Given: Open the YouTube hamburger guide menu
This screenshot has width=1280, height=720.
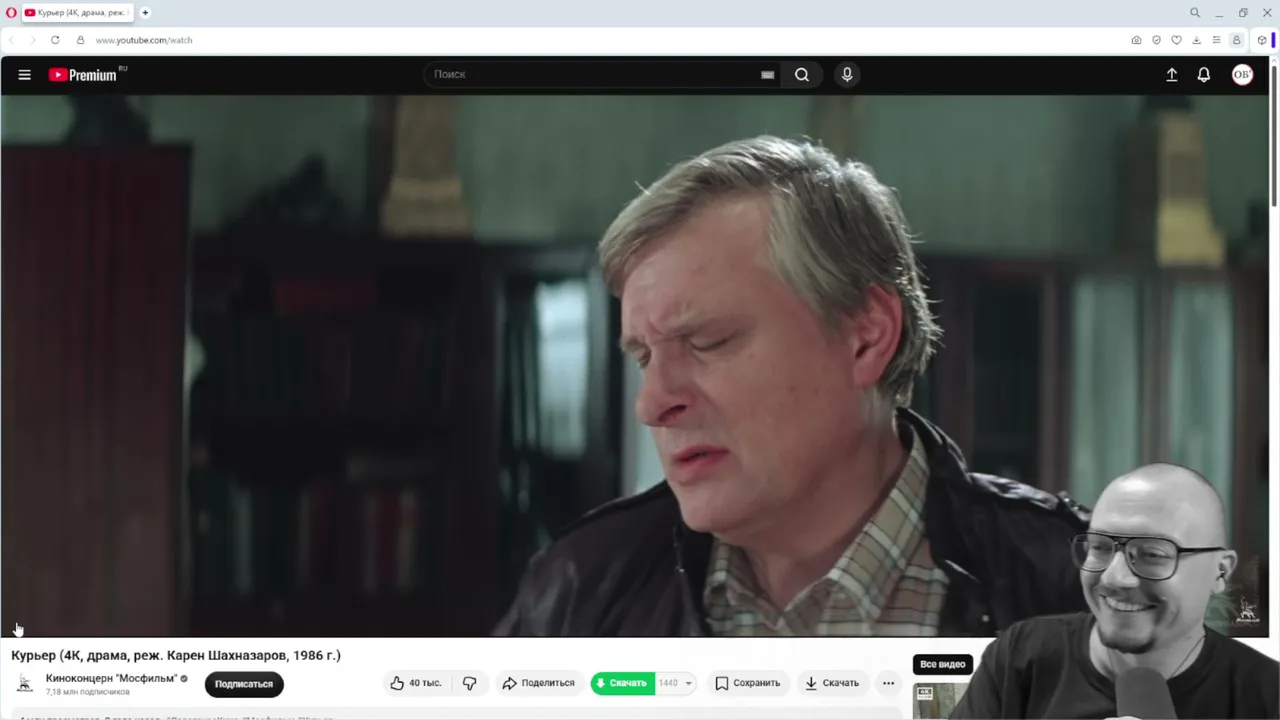Looking at the screenshot, I should (25, 75).
